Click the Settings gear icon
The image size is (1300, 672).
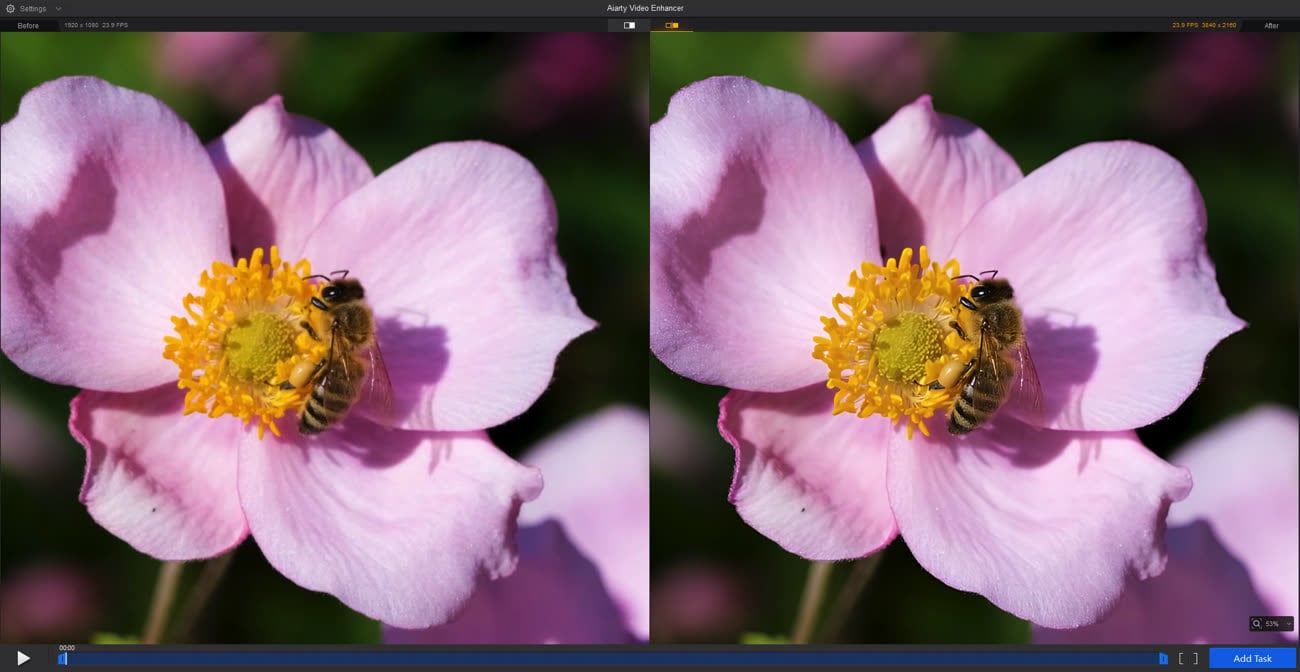pyautogui.click(x=10, y=8)
